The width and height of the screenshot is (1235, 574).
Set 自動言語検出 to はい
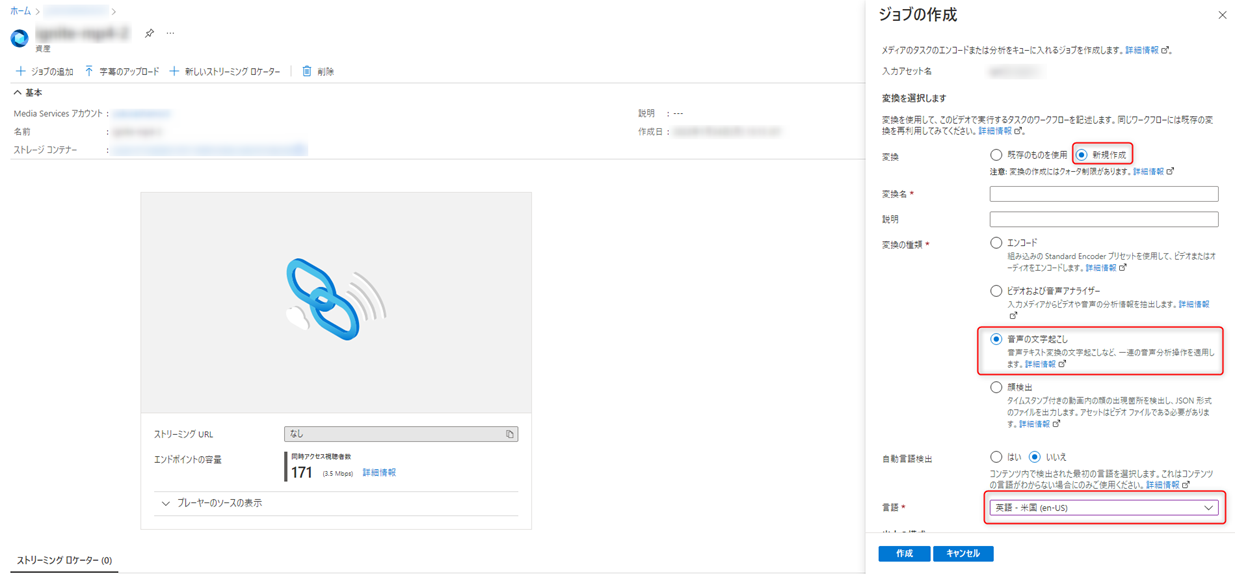tap(996, 457)
